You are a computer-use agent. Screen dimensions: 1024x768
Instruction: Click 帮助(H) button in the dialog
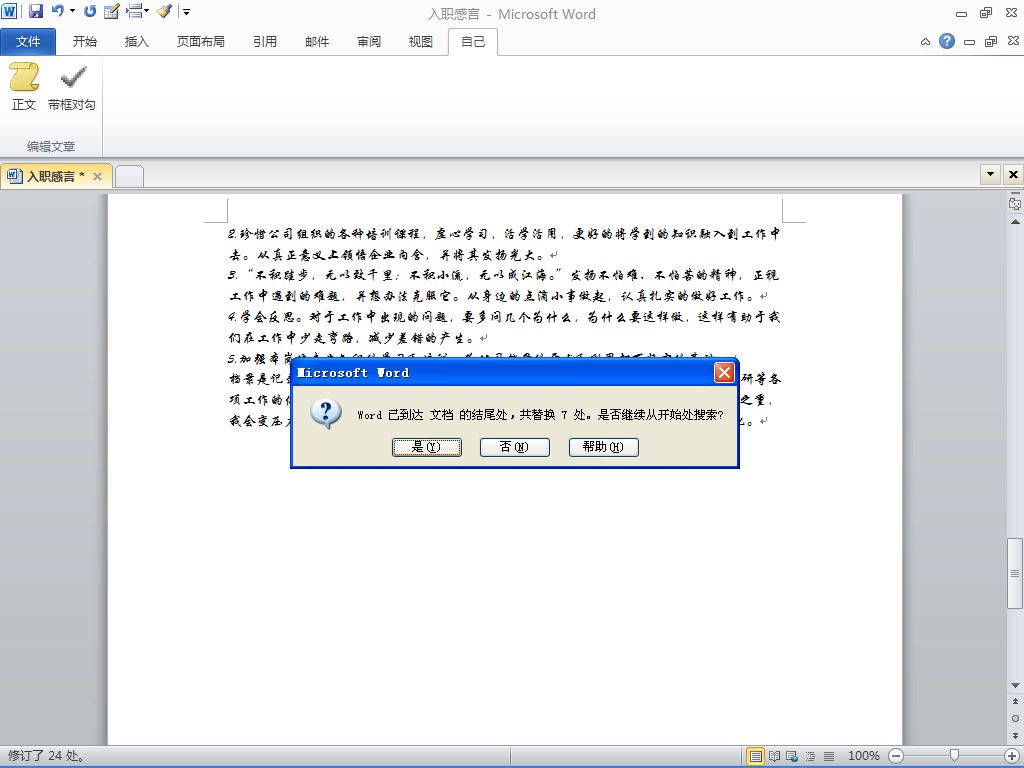tap(603, 447)
